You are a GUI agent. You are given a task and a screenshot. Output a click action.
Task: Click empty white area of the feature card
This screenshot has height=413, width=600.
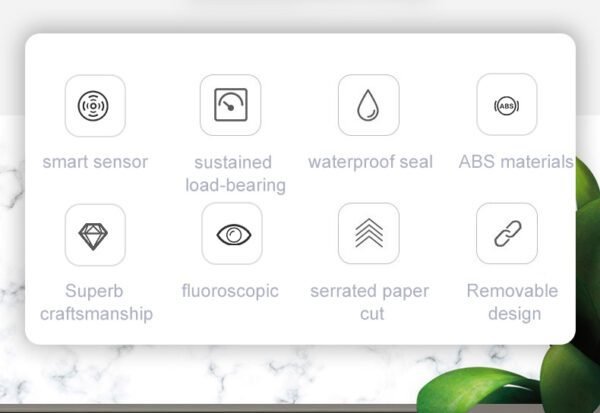(x=298, y=54)
